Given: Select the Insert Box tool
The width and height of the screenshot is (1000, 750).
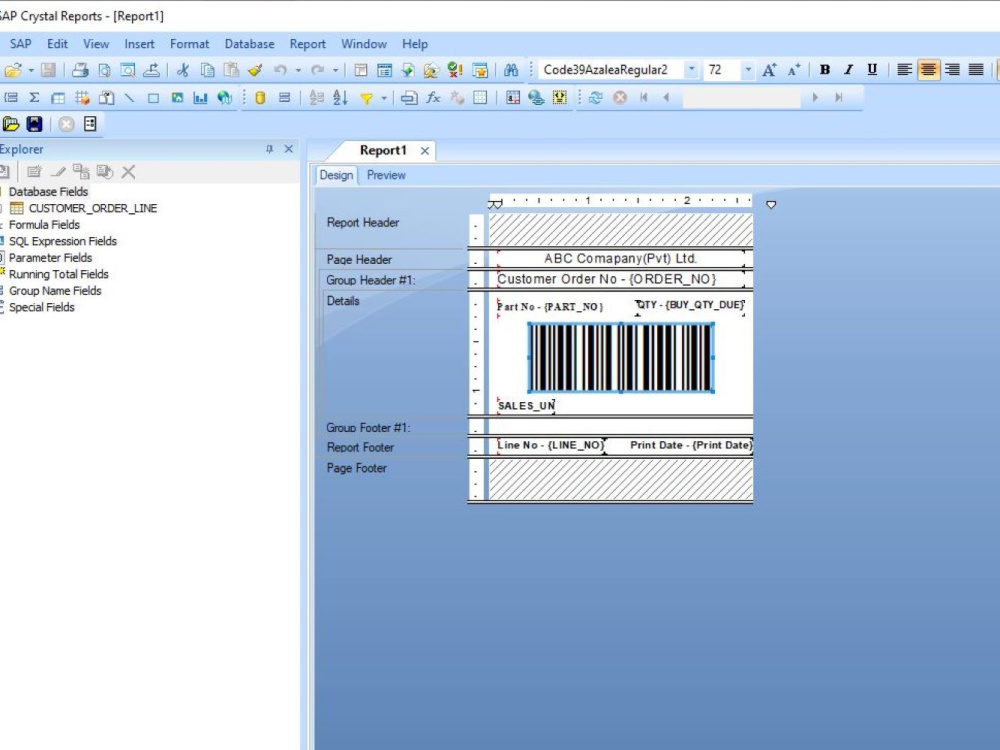Looking at the screenshot, I should point(153,97).
